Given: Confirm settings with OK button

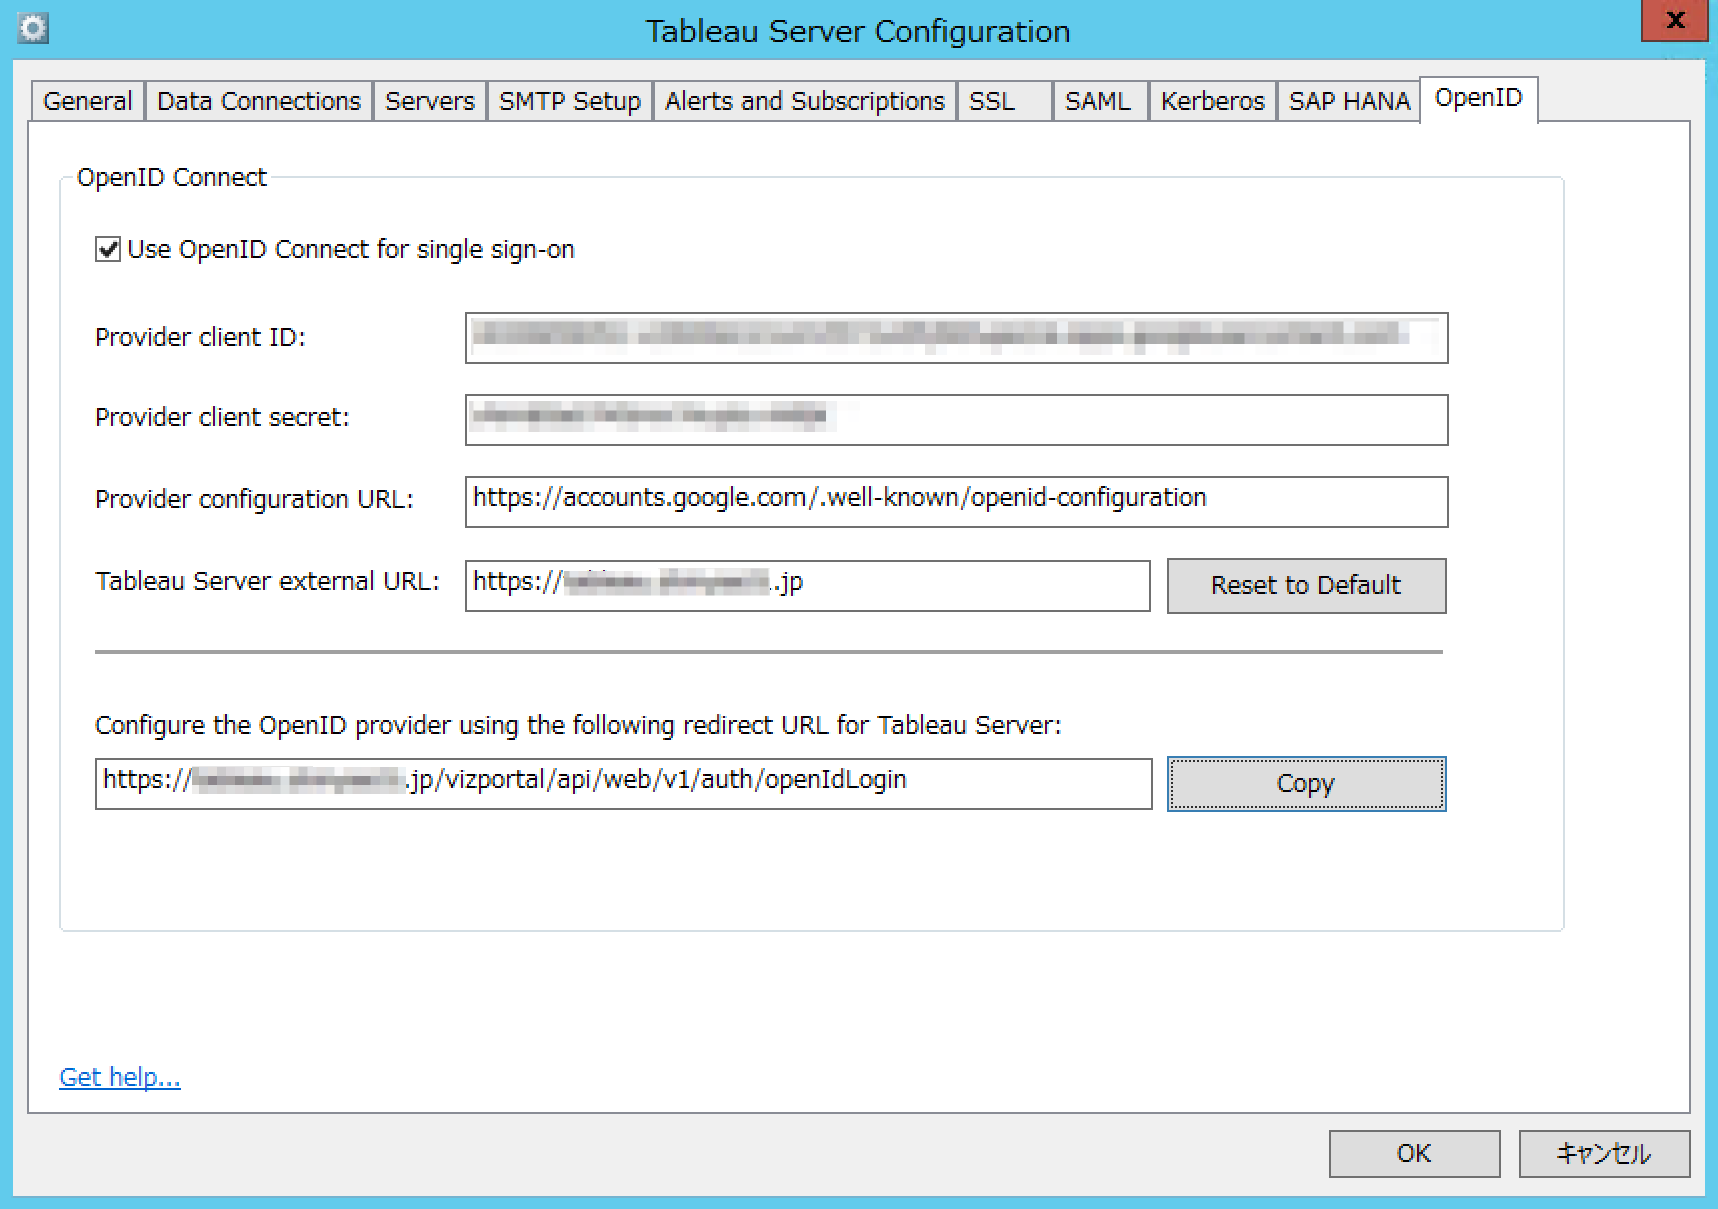Looking at the screenshot, I should coord(1414,1154).
